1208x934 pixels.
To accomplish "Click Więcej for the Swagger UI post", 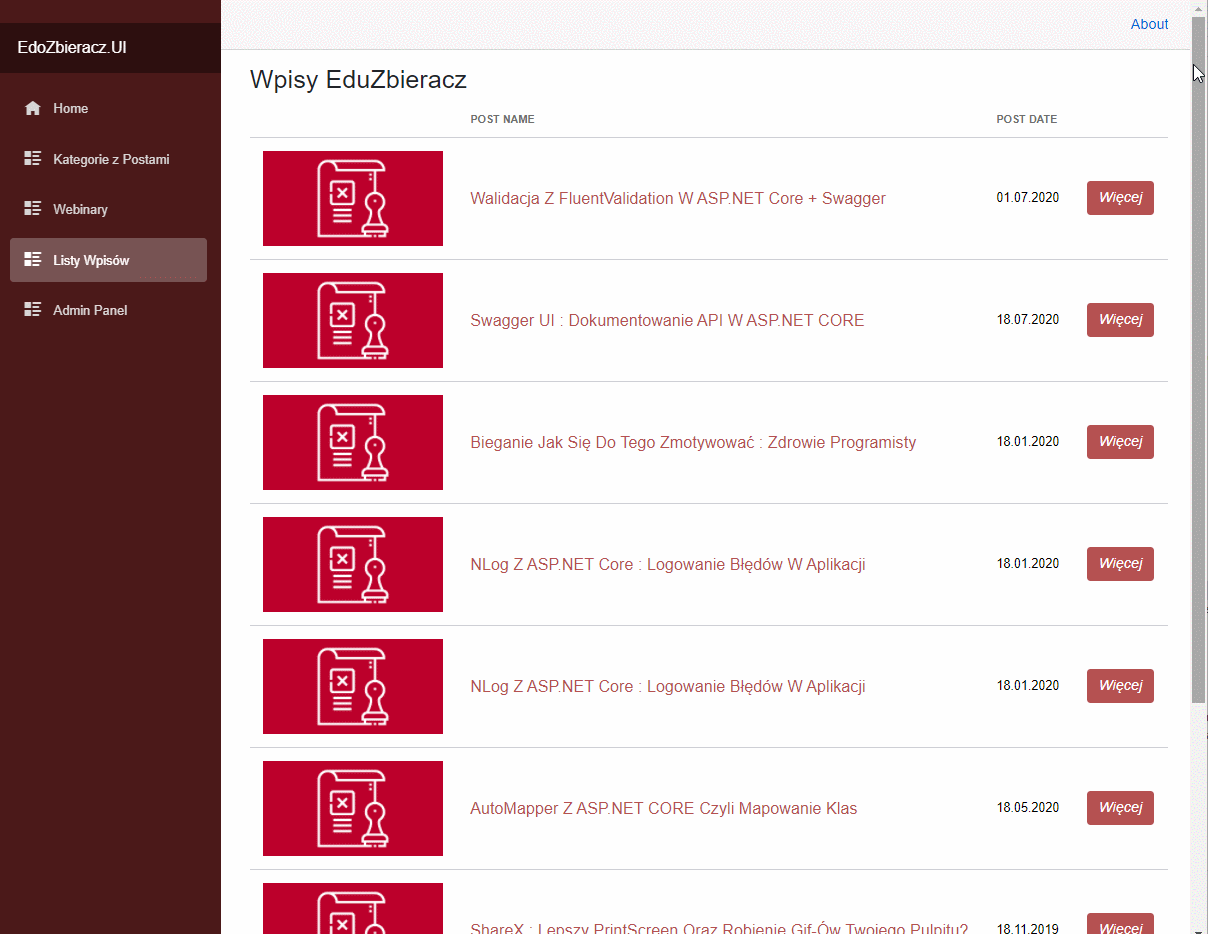I will pos(1120,320).
